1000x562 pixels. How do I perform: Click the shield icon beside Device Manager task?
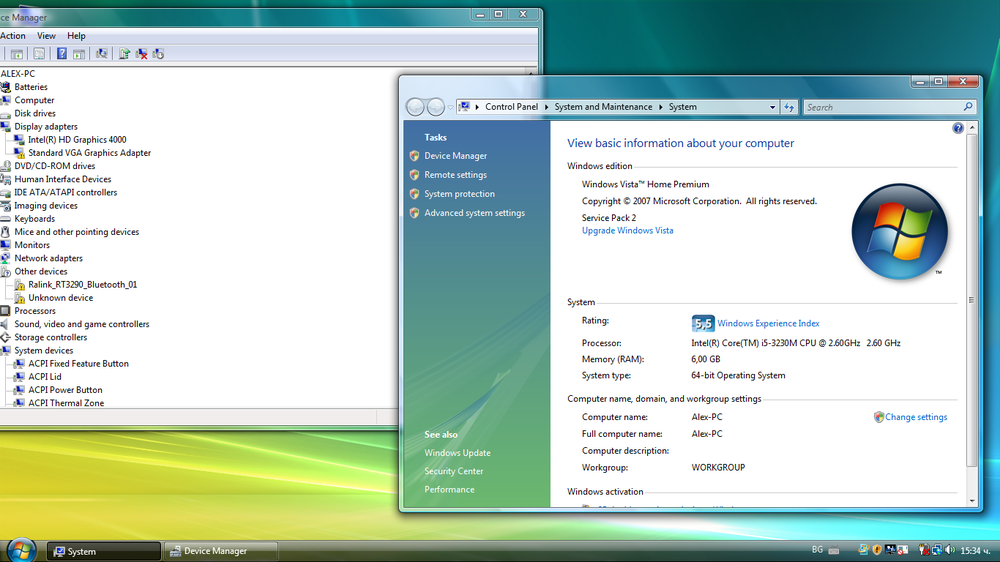[415, 155]
